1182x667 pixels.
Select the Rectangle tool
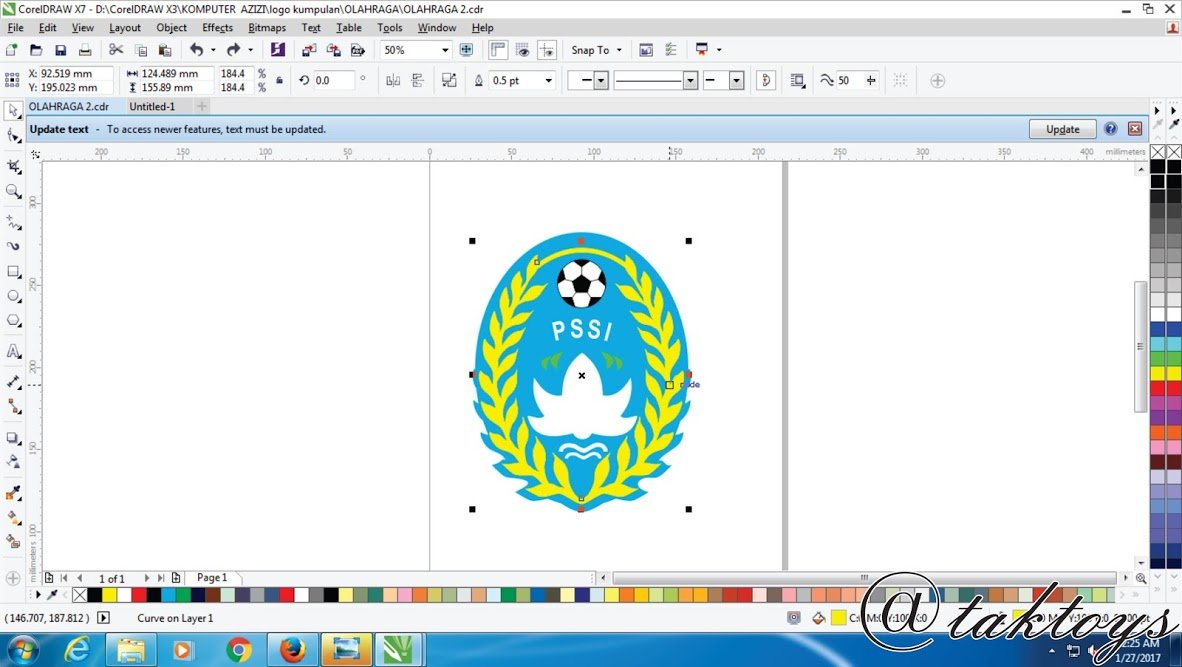[13, 271]
